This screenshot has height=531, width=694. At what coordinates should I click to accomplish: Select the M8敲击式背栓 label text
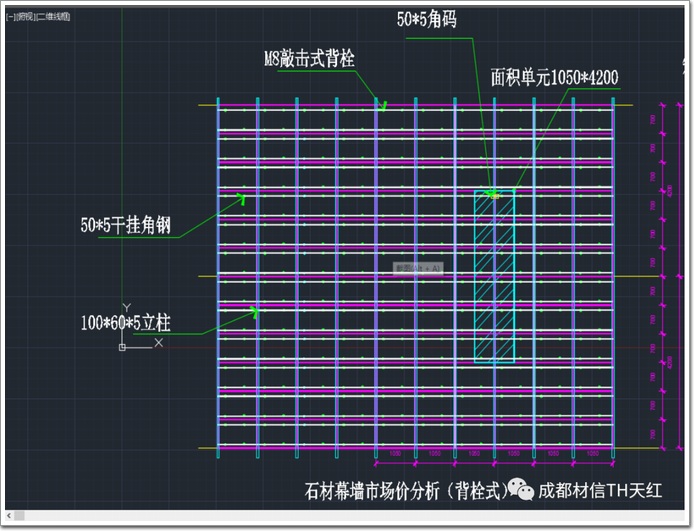click(x=308, y=60)
